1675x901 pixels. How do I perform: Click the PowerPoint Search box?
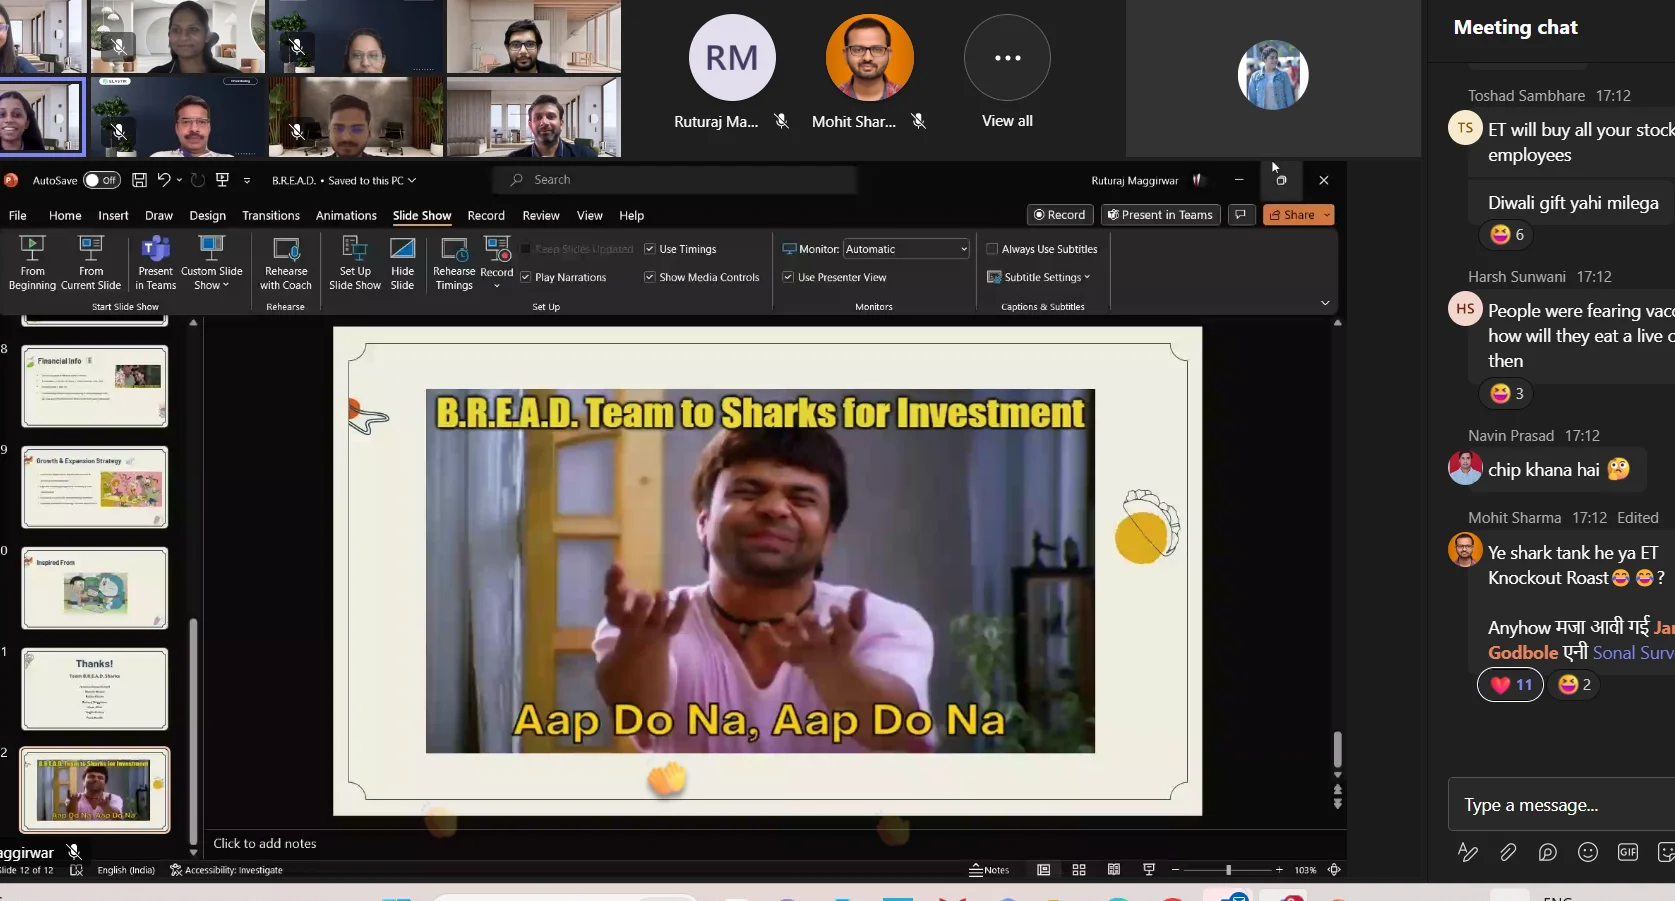click(x=675, y=180)
